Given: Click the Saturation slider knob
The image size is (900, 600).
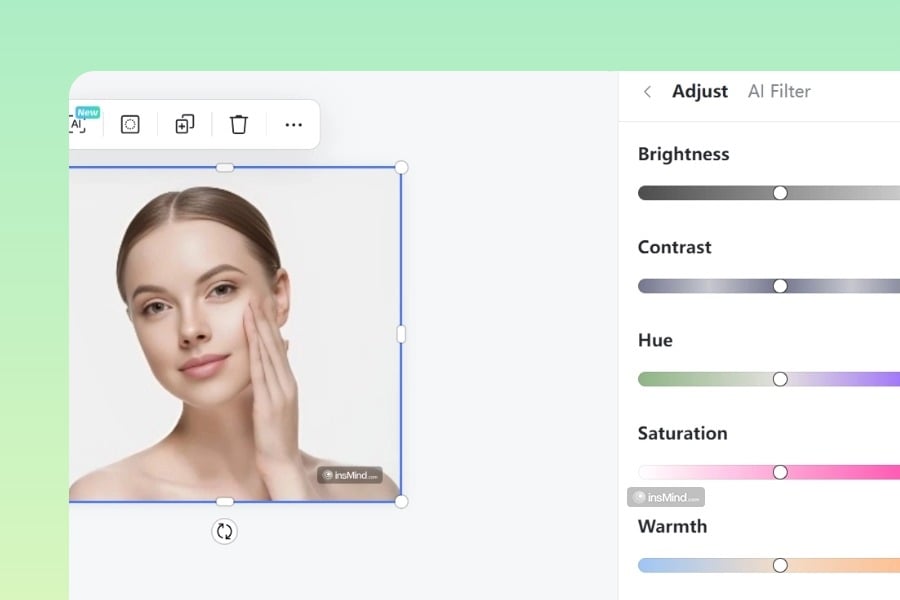Looking at the screenshot, I should 780,472.
